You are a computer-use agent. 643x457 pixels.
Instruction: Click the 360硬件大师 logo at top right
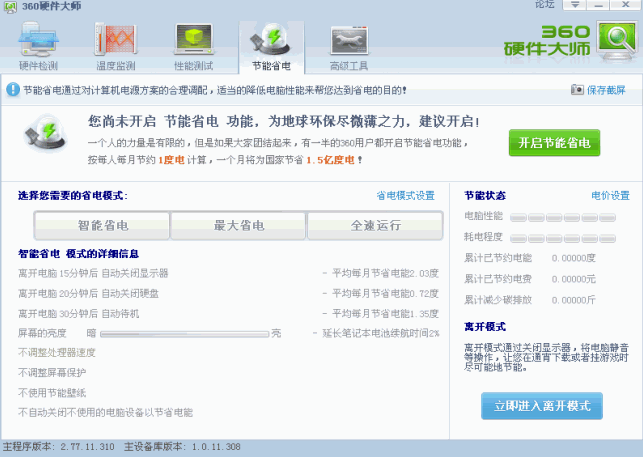click(x=571, y=41)
